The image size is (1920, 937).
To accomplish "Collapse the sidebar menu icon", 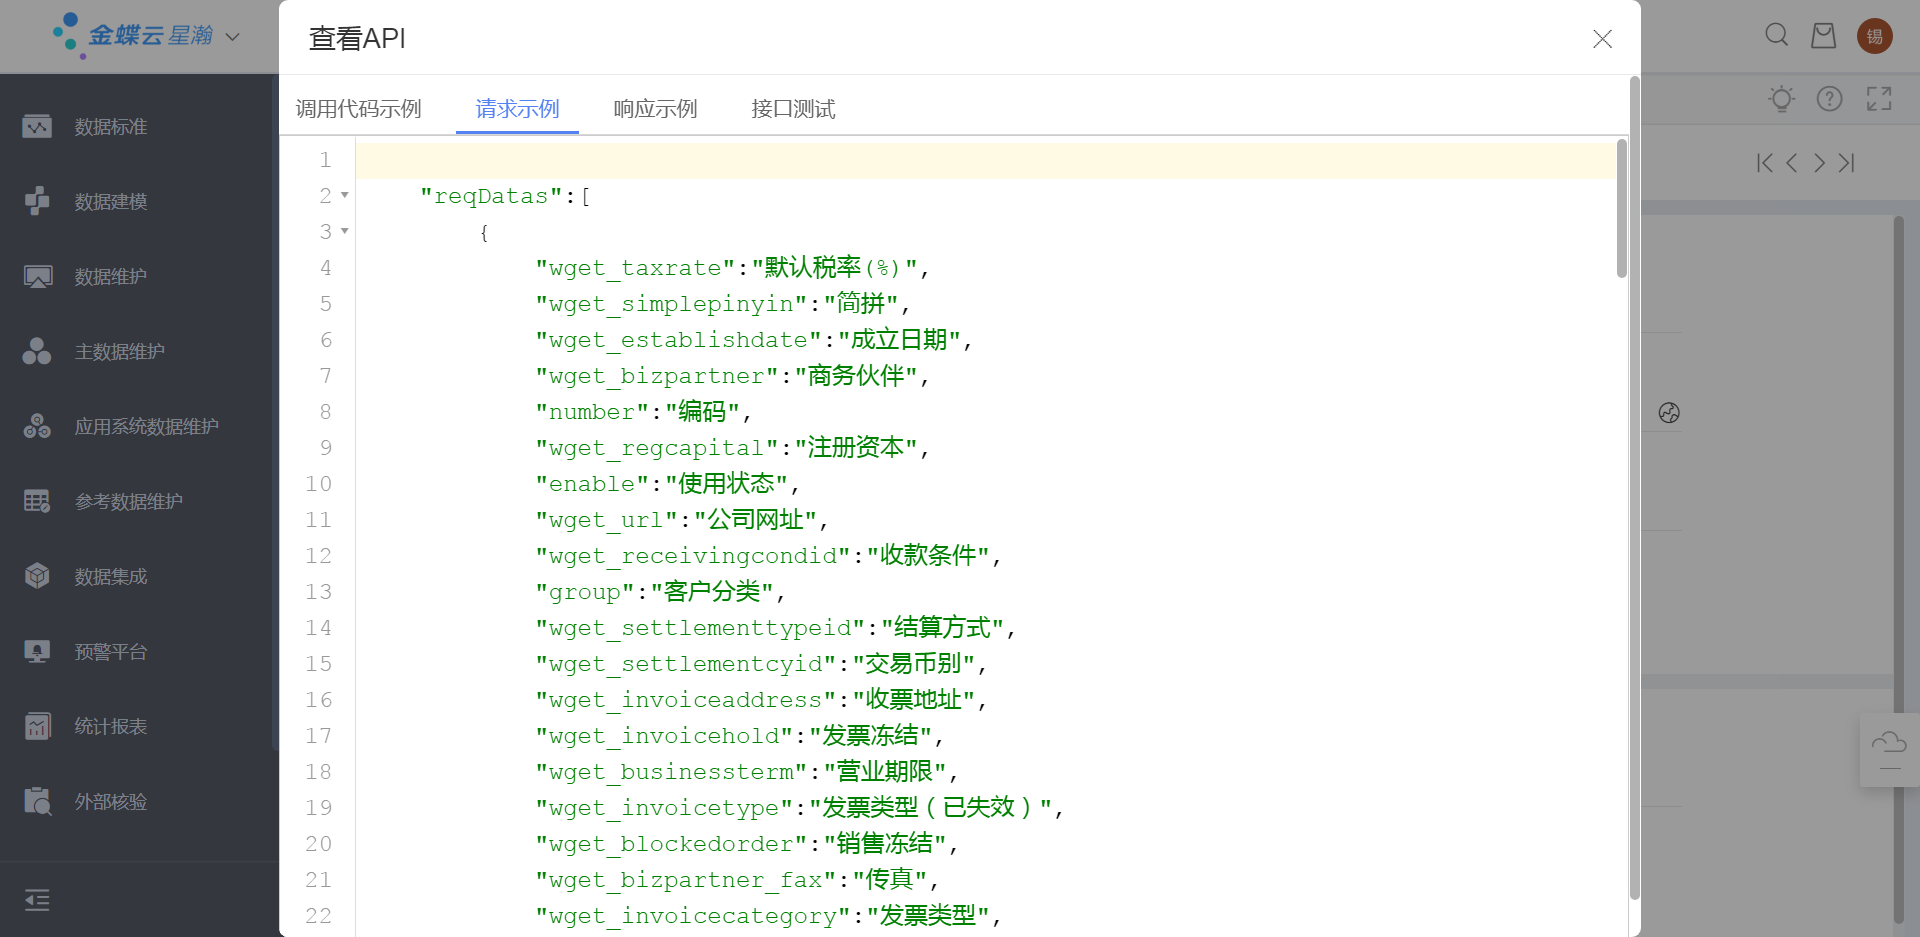I will [37, 900].
